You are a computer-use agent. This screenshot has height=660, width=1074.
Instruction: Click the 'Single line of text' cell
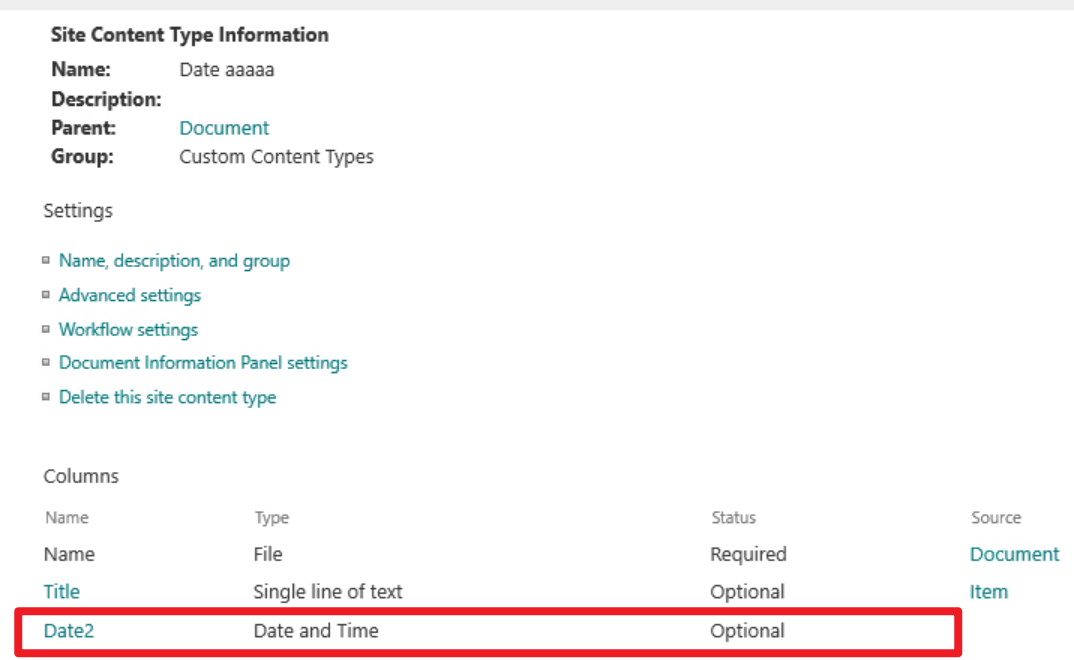327,592
